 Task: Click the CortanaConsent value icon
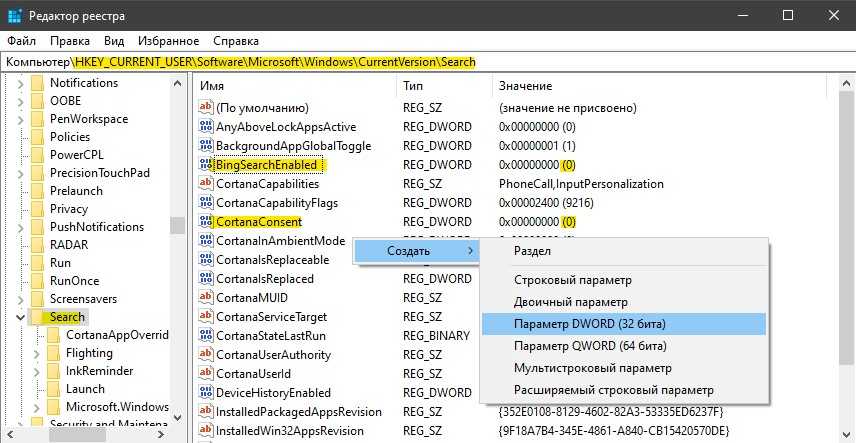click(x=207, y=222)
